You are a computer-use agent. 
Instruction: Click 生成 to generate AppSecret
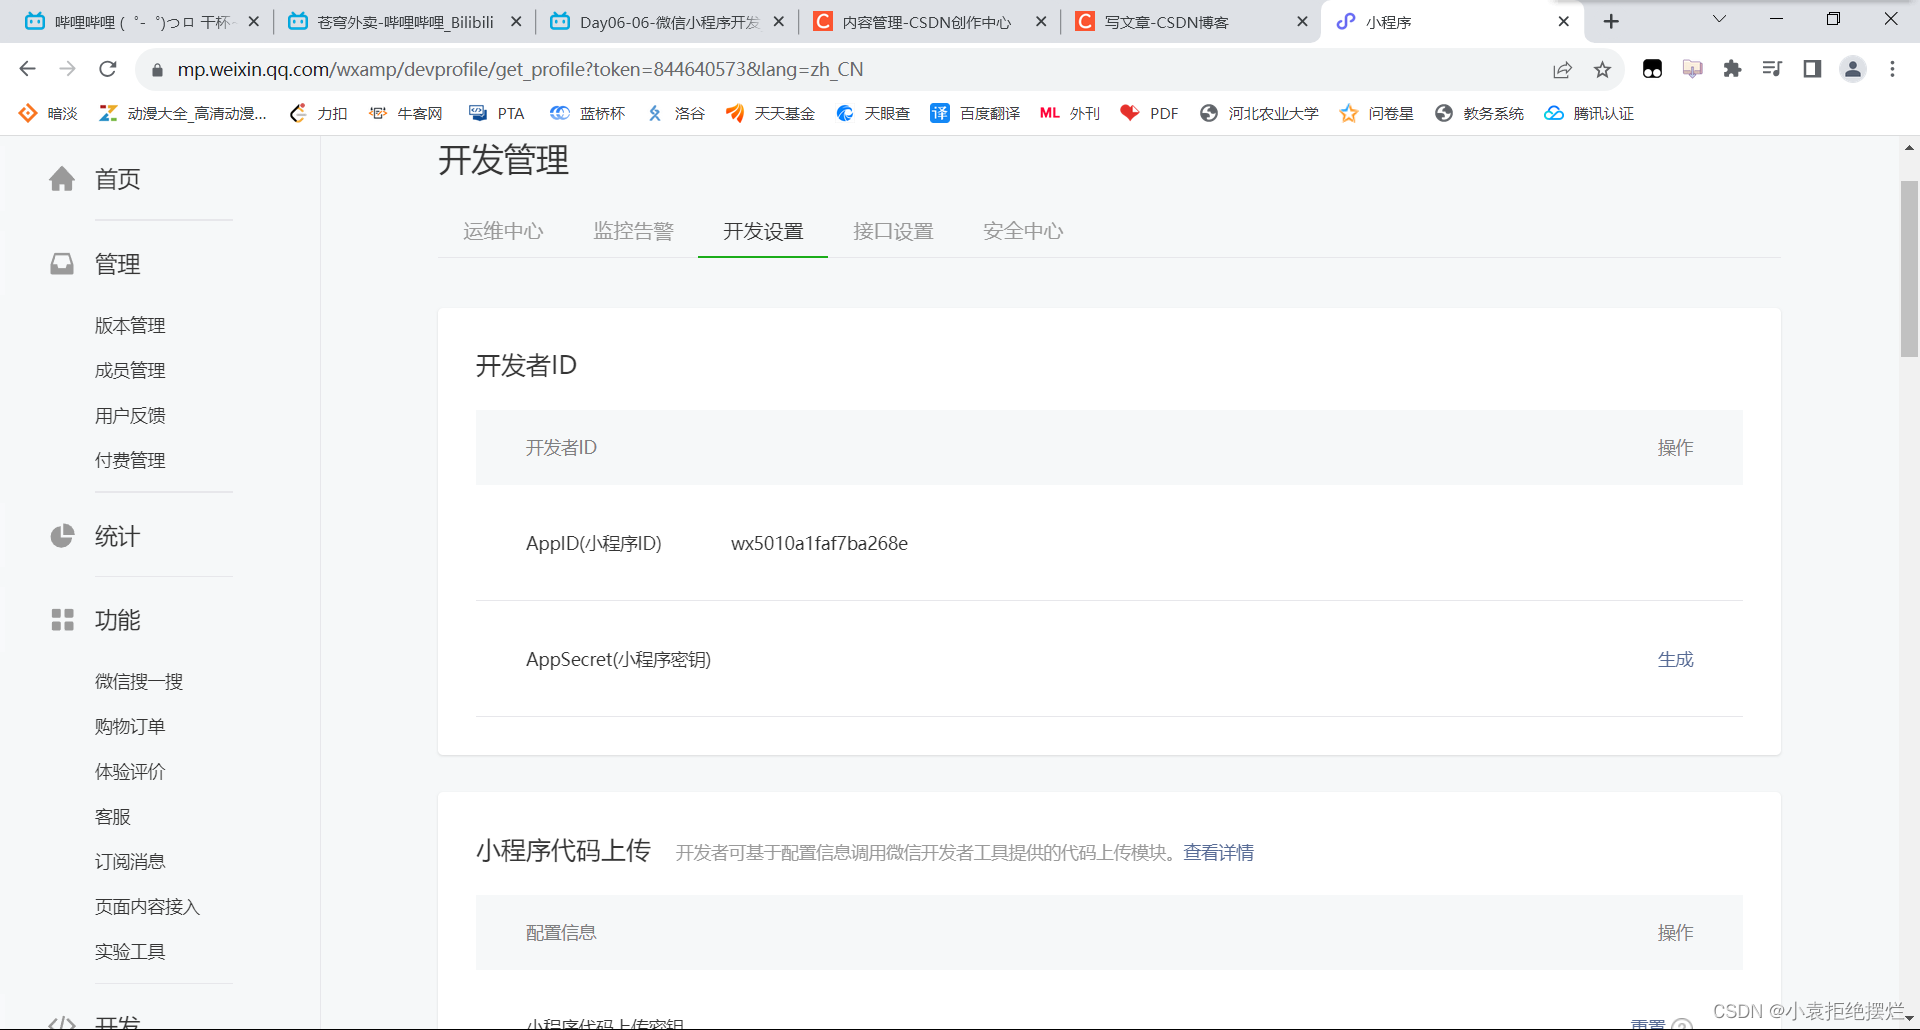[1675, 659]
